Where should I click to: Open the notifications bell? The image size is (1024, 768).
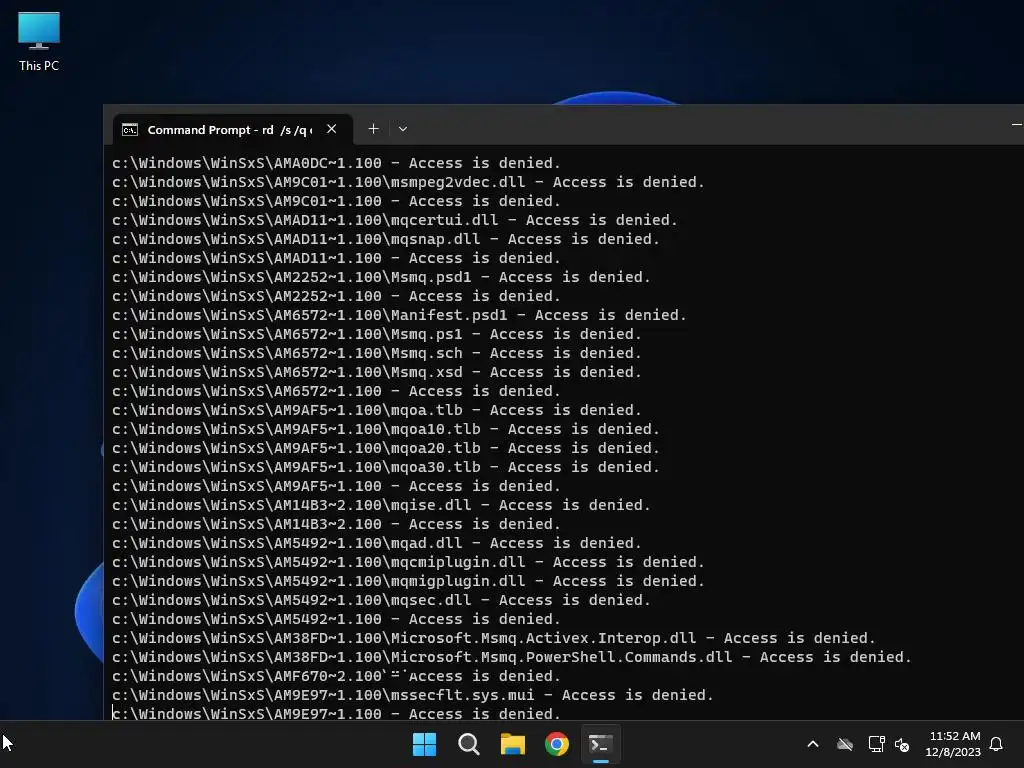[997, 744]
